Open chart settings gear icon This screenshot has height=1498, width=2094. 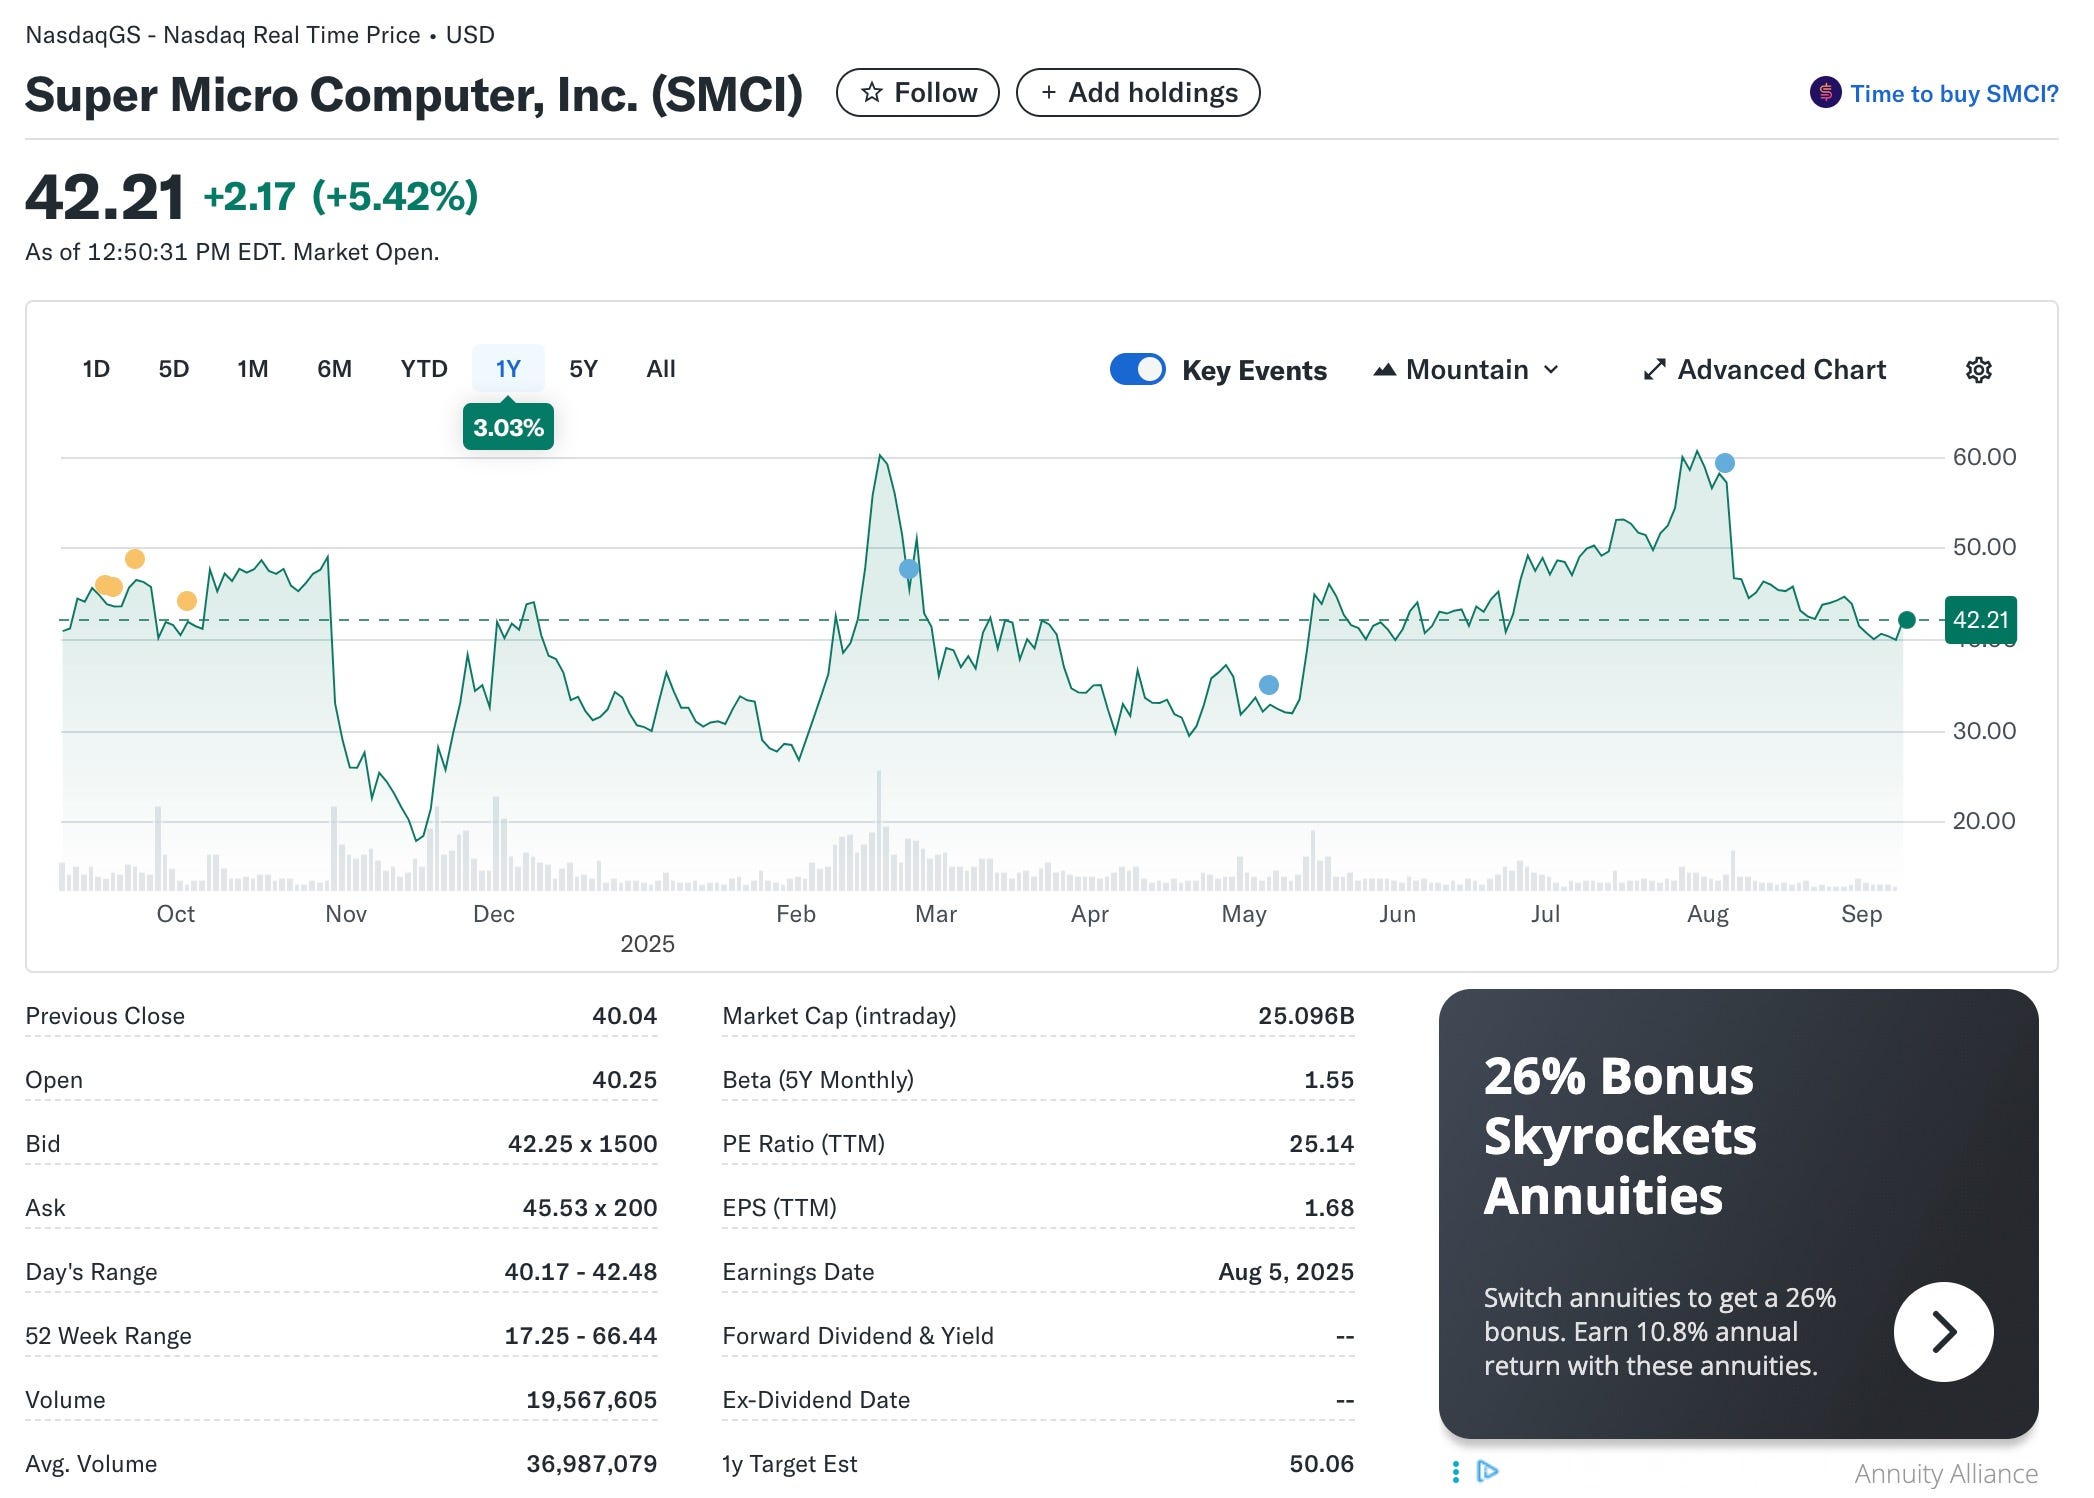pyautogui.click(x=1978, y=370)
